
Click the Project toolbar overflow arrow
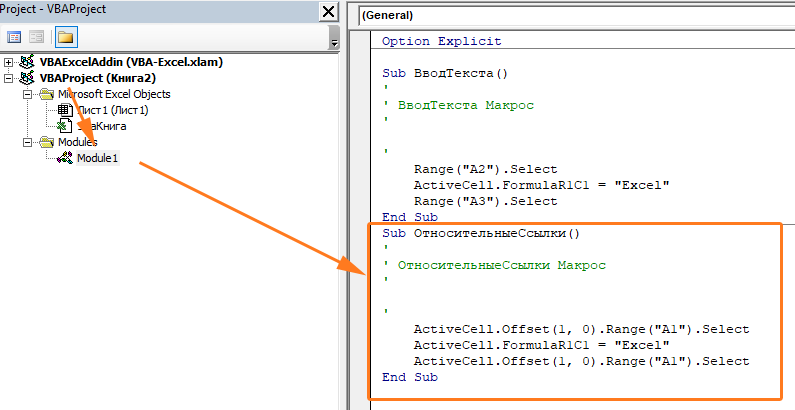334,43
